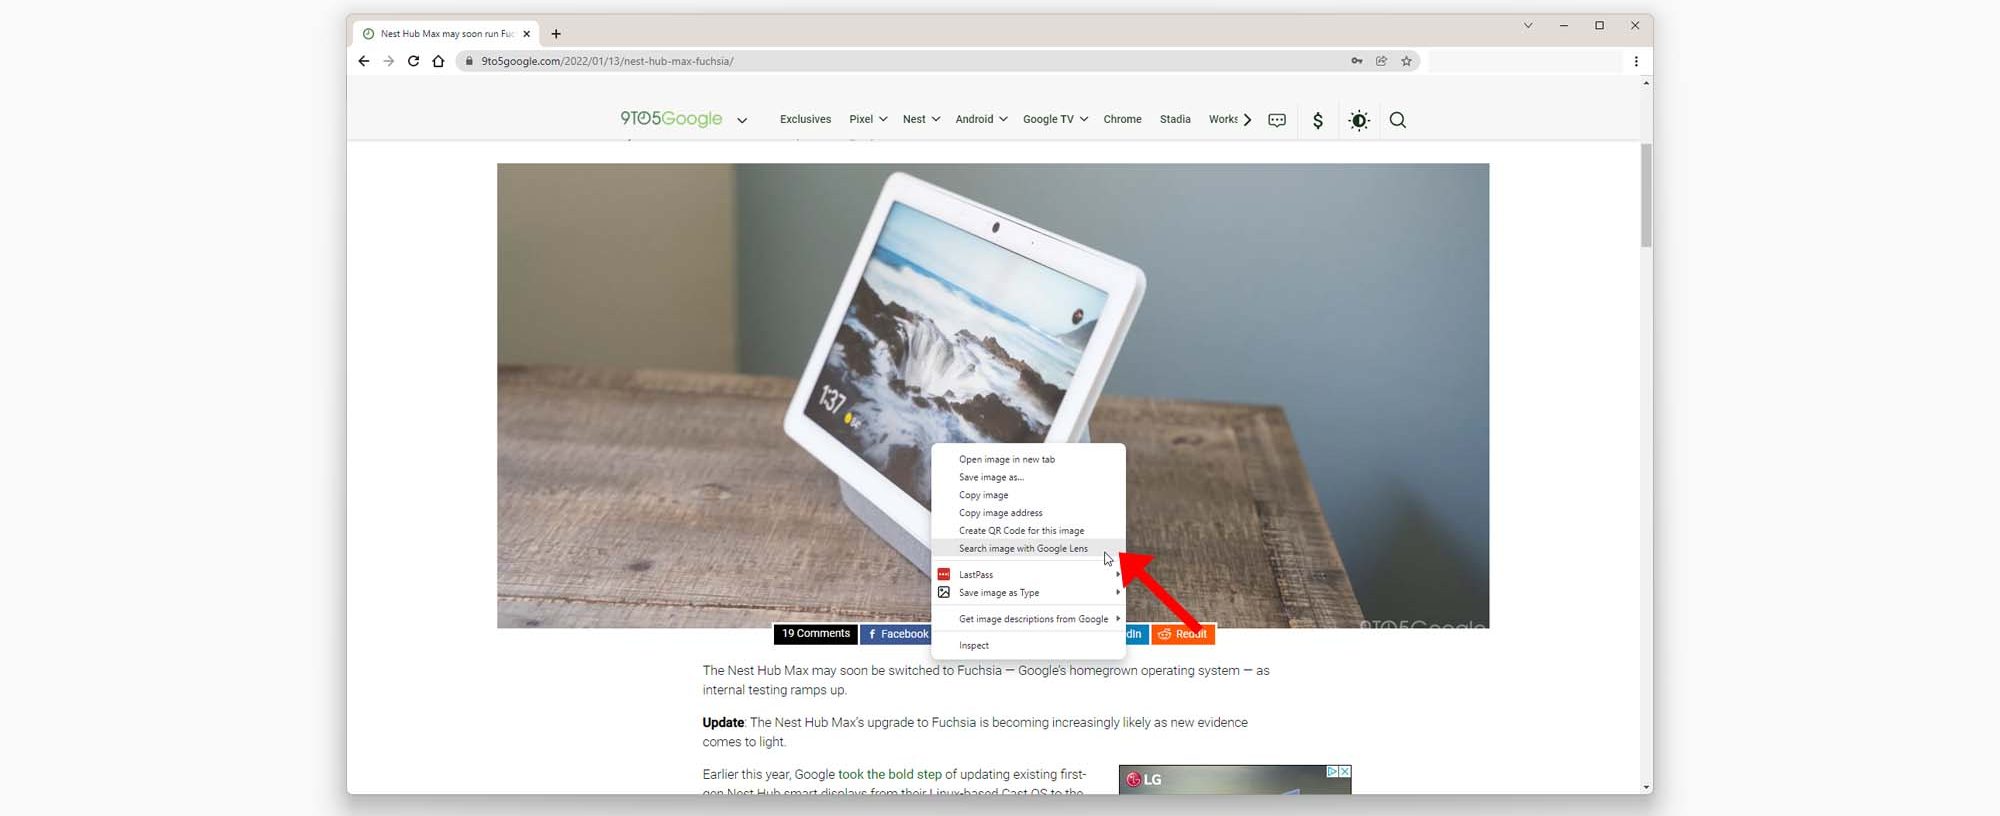Toggle dark mode with the brightness icon
This screenshot has width=2000, height=816.
[1358, 120]
